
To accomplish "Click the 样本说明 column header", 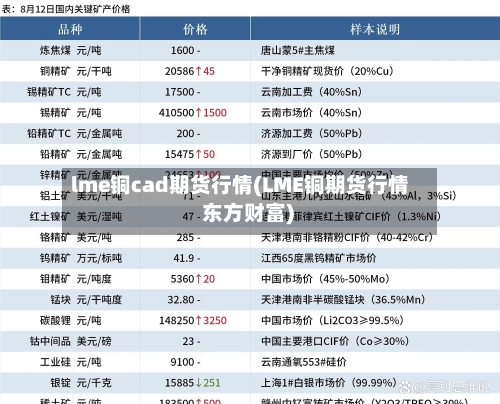I will click(375, 29).
